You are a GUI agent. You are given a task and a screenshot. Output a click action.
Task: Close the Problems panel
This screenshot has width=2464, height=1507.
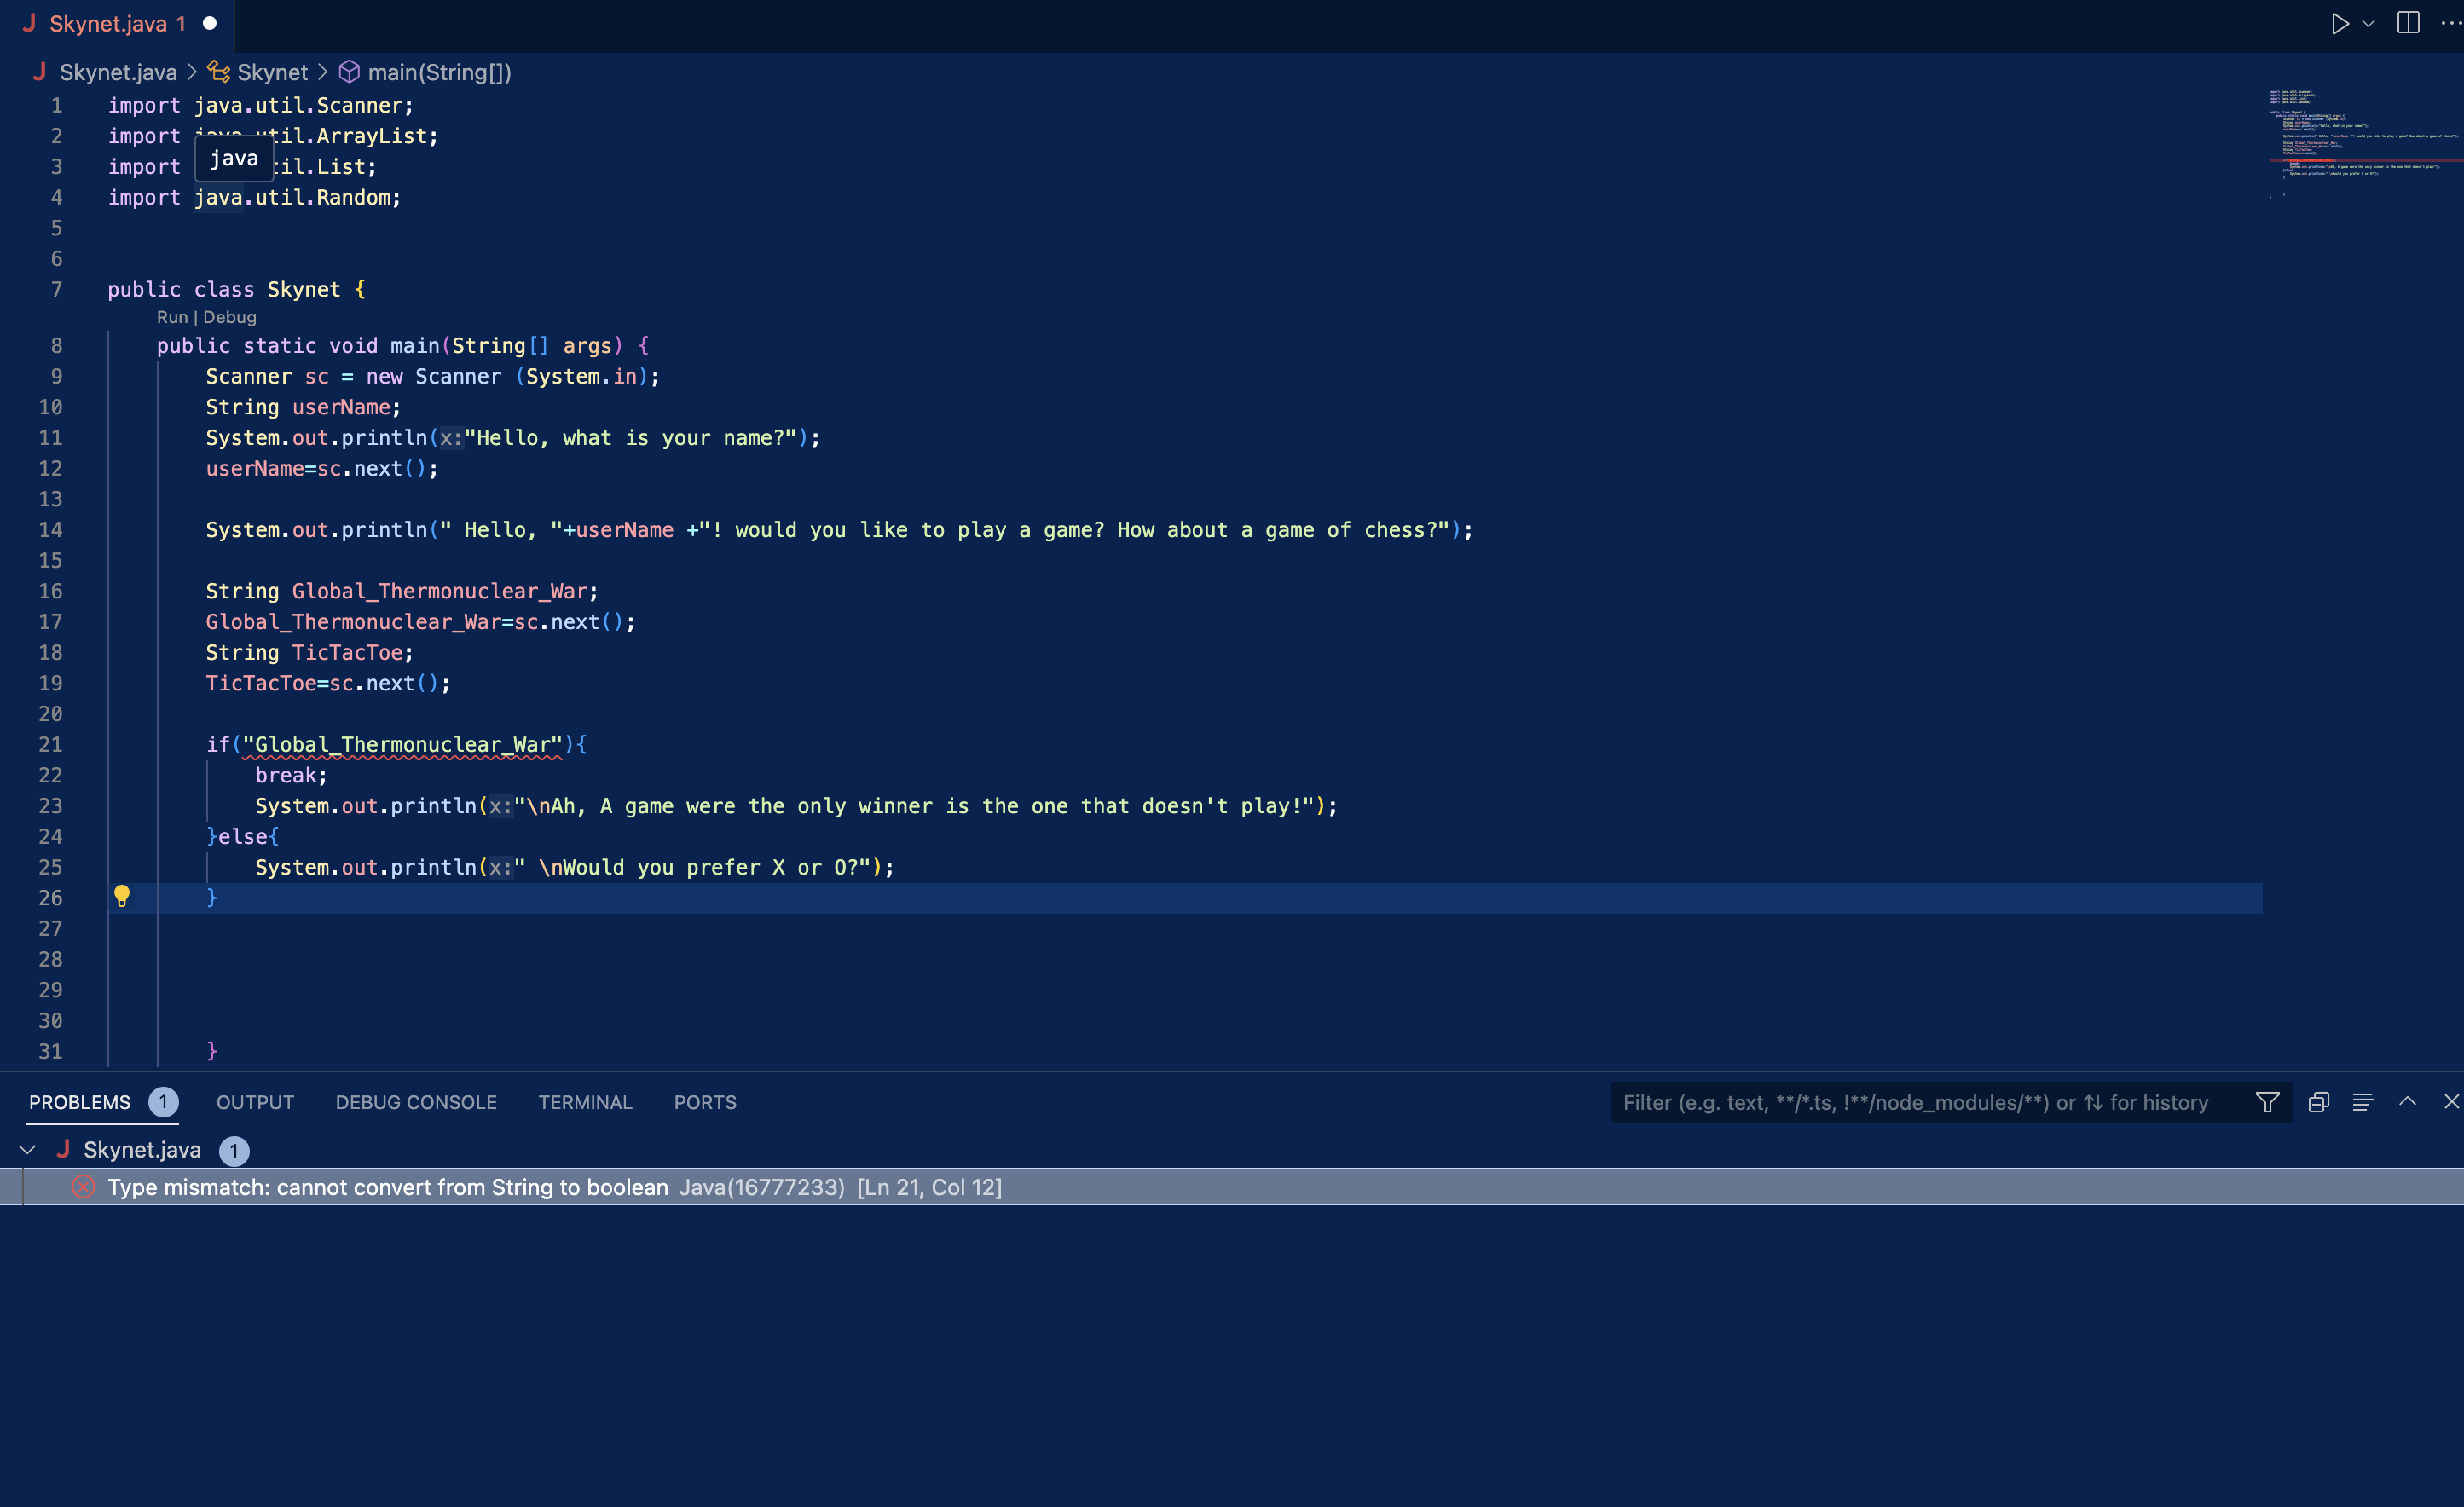pos(2452,1102)
